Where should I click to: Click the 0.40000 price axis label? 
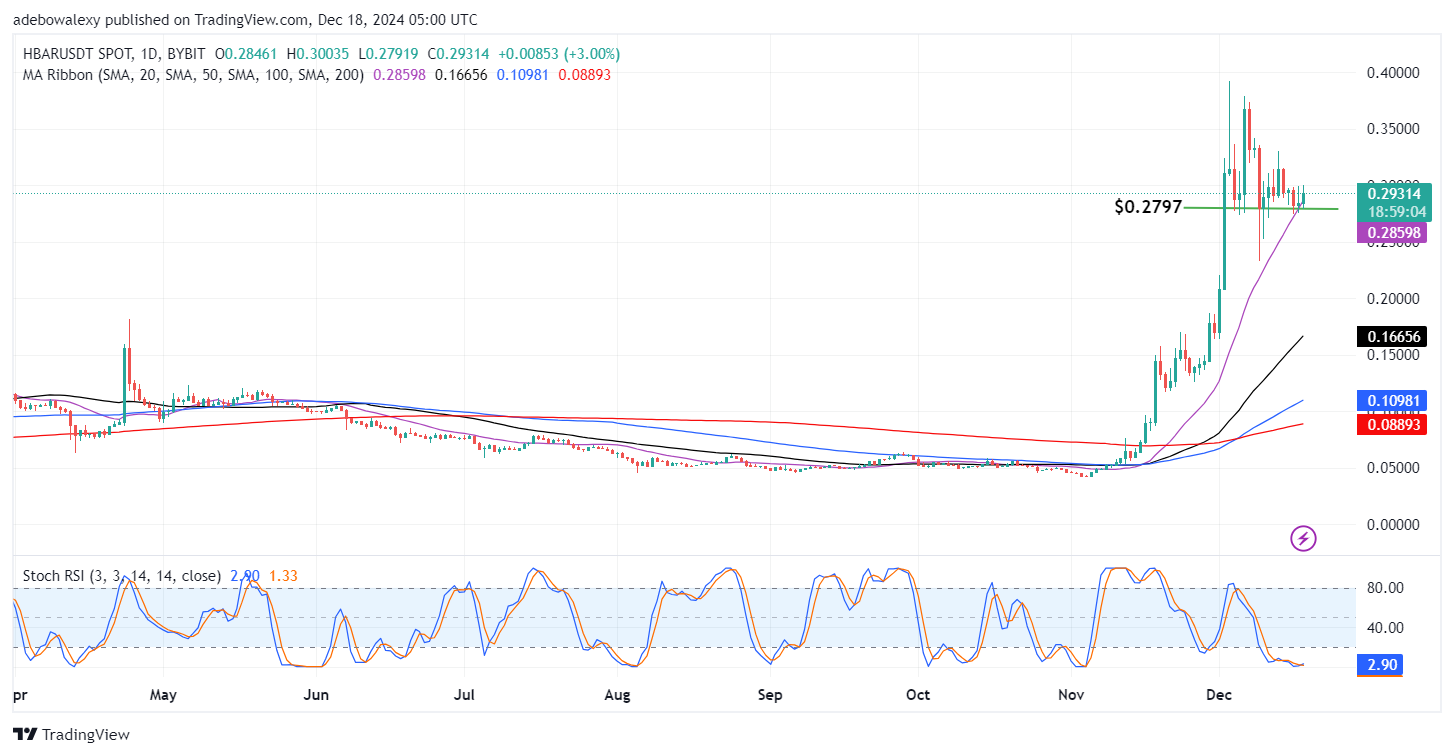(1391, 73)
